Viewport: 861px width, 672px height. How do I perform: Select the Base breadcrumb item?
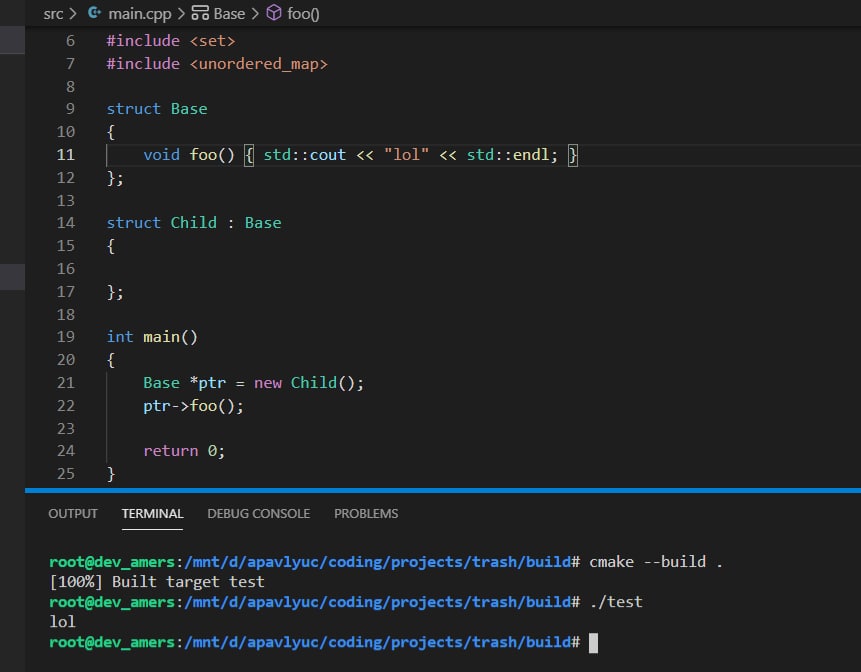tap(229, 14)
